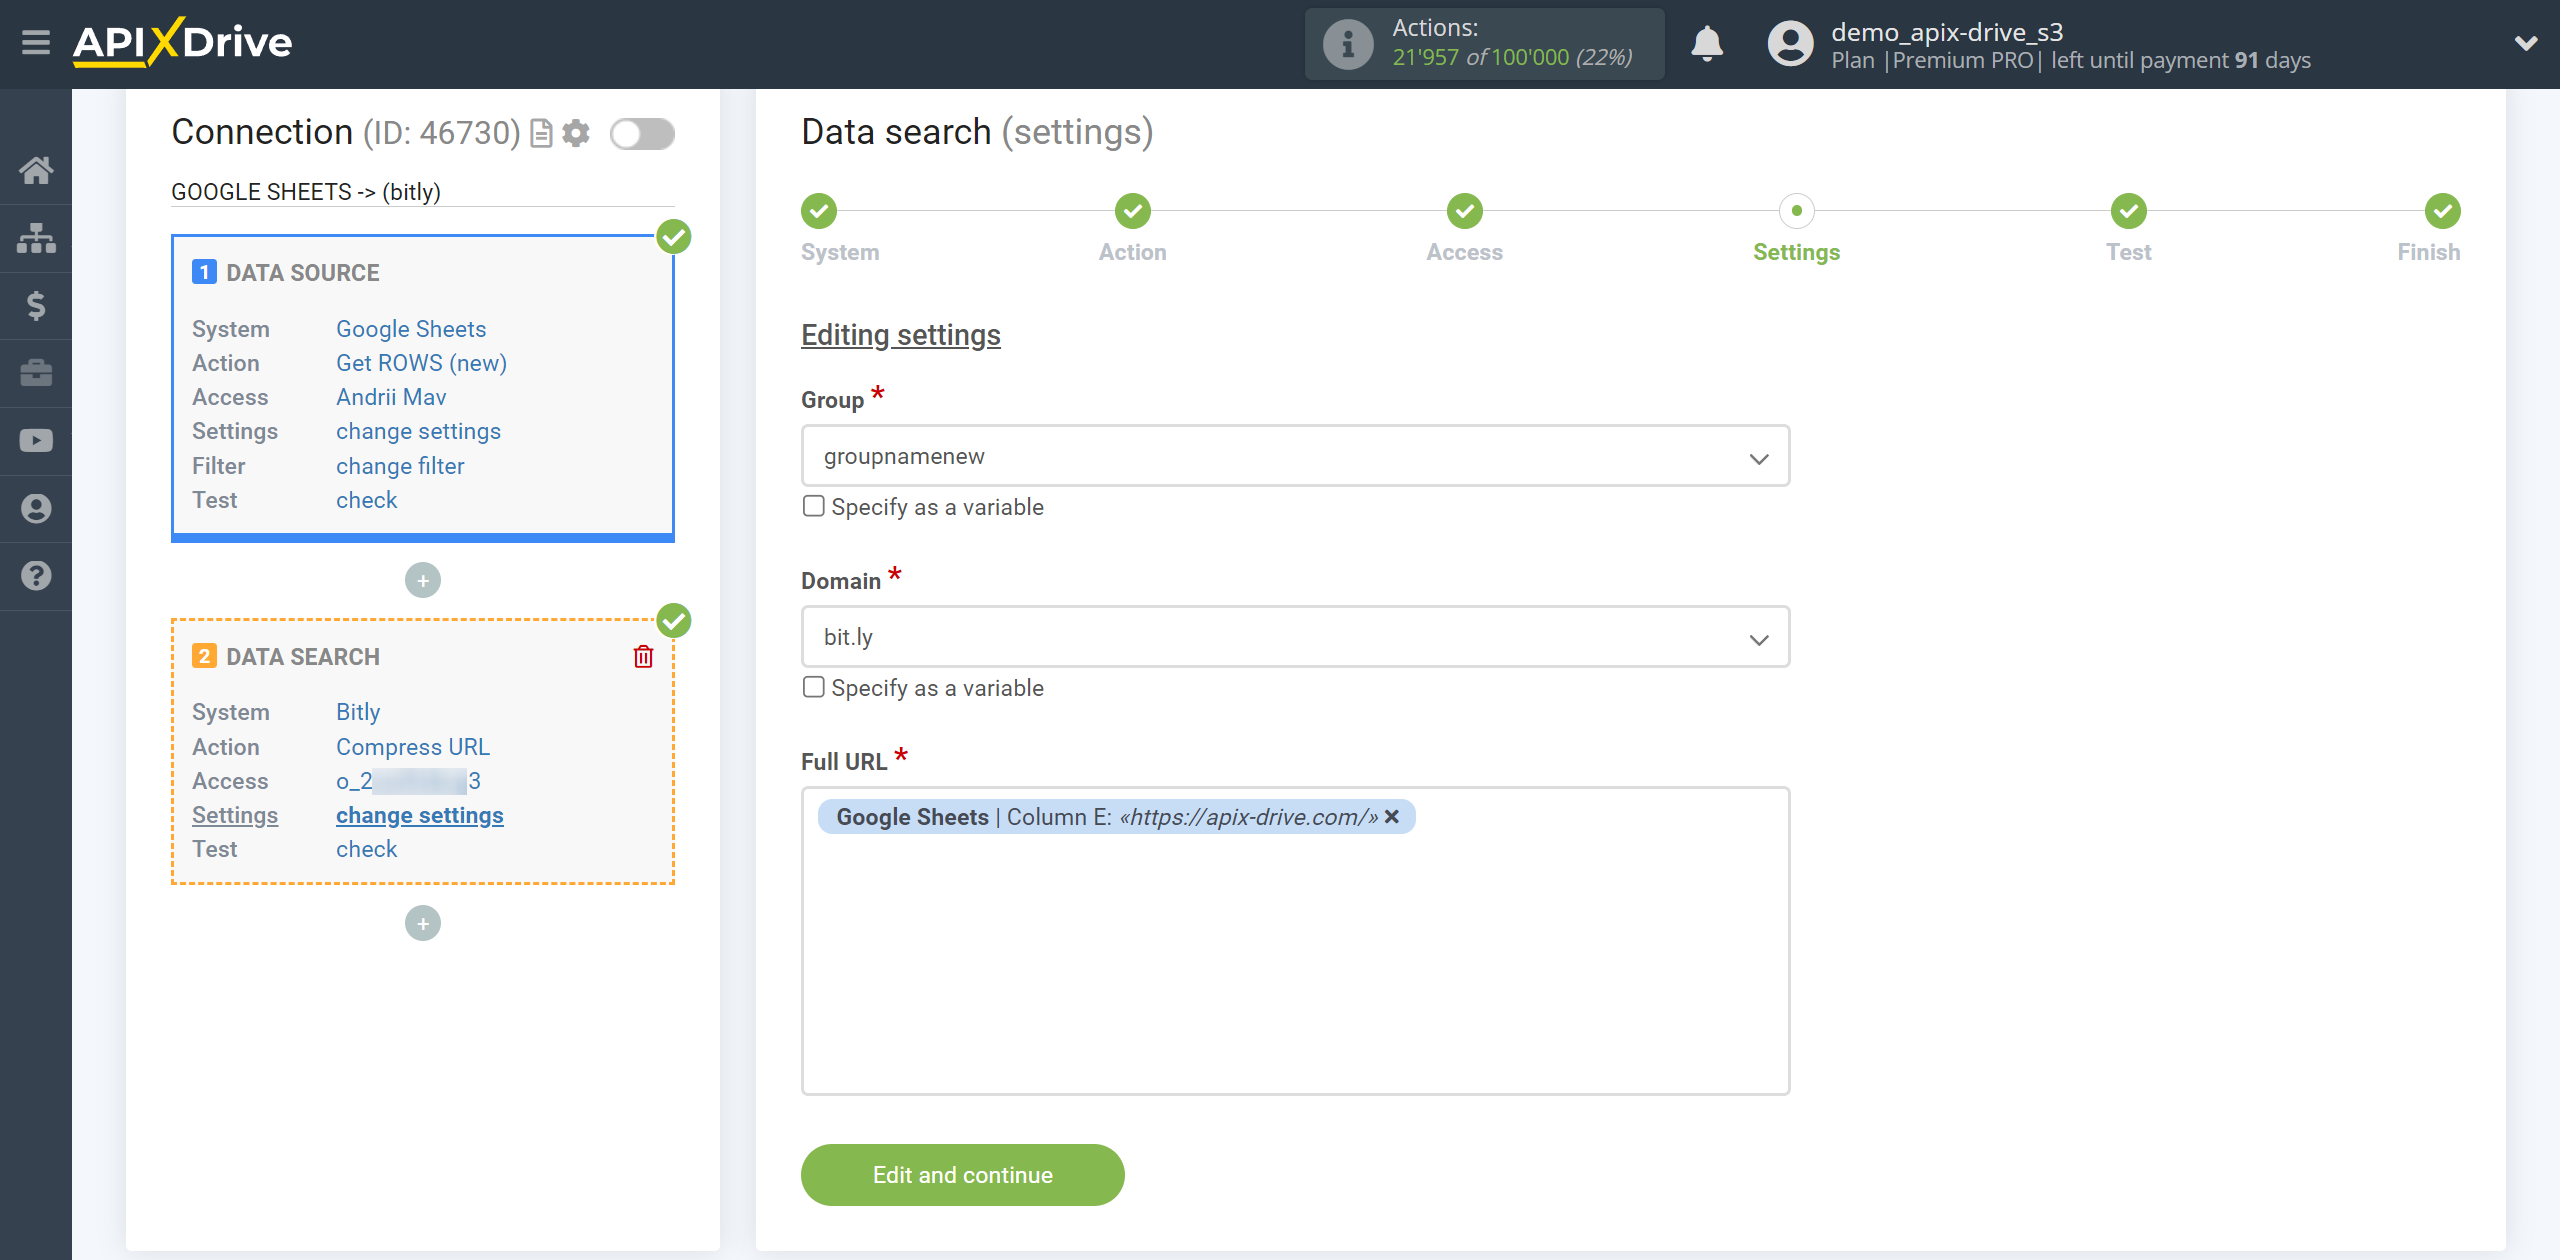Screen dimensions: 2560x1260
Task: Open Andrii Mav access link
Action: pyautogui.click(x=391, y=397)
